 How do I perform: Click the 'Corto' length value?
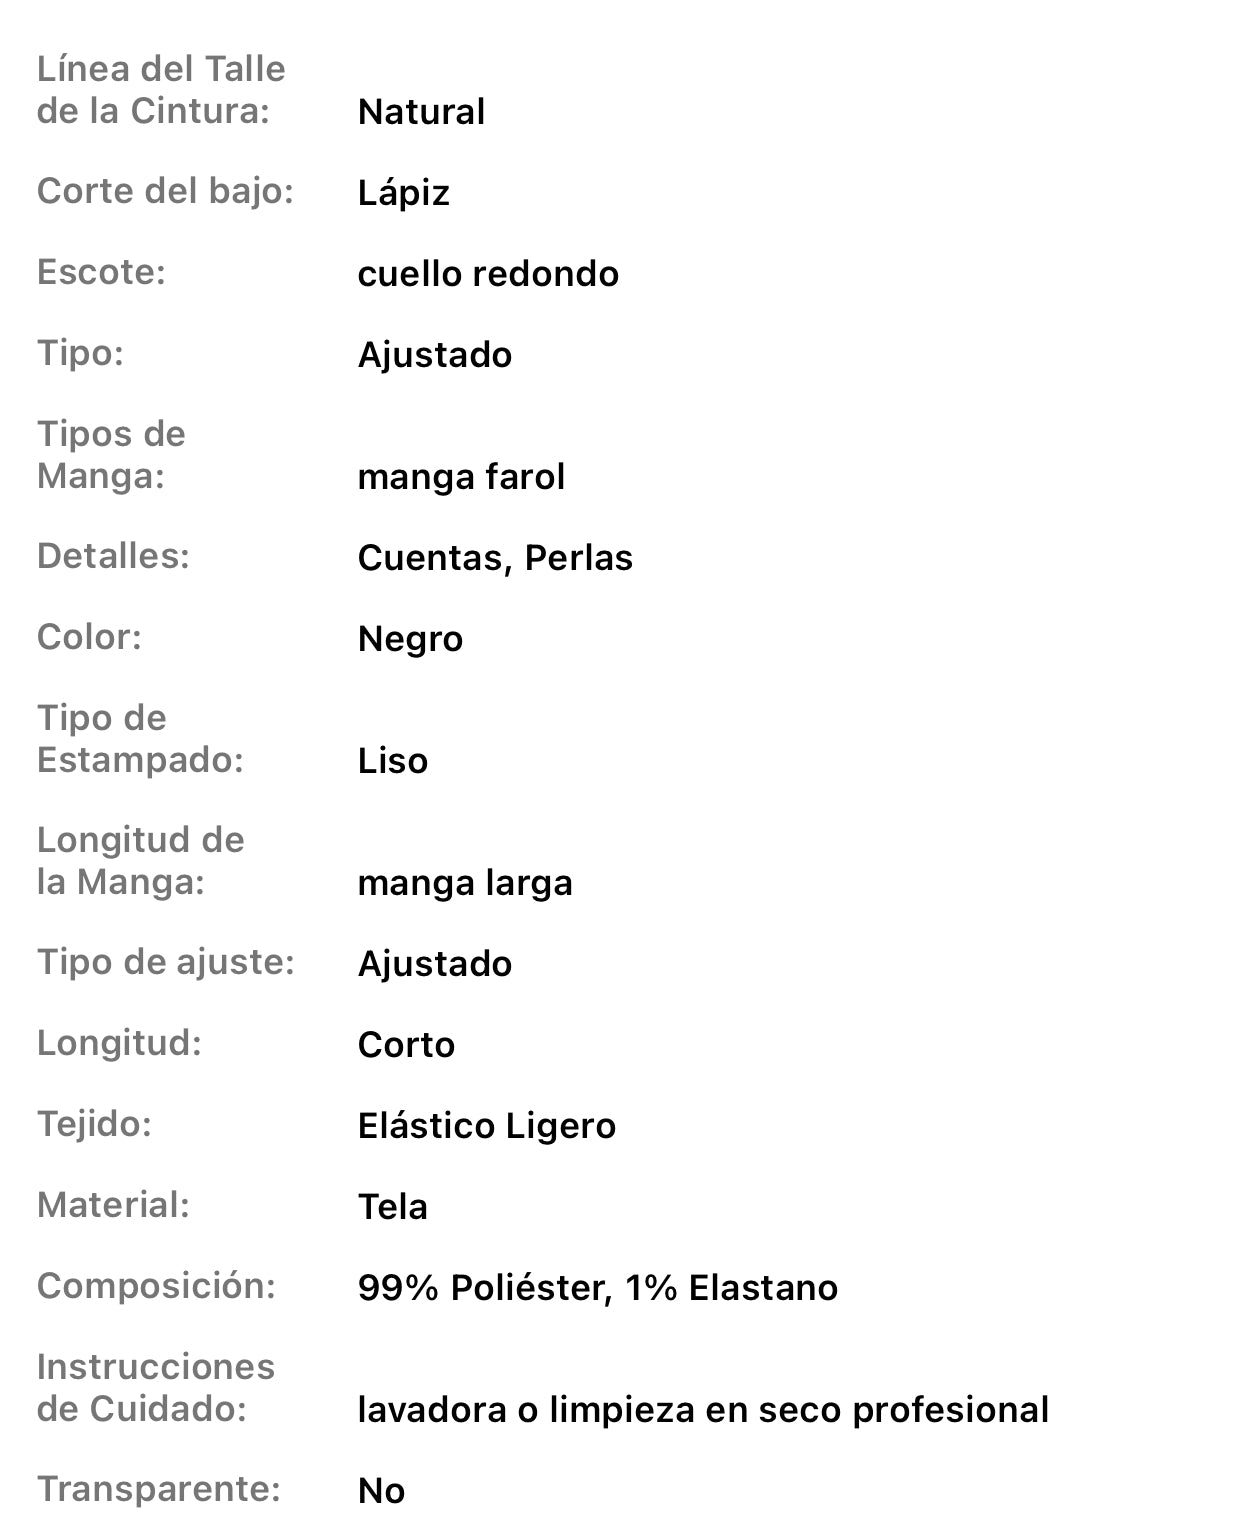coord(406,1045)
